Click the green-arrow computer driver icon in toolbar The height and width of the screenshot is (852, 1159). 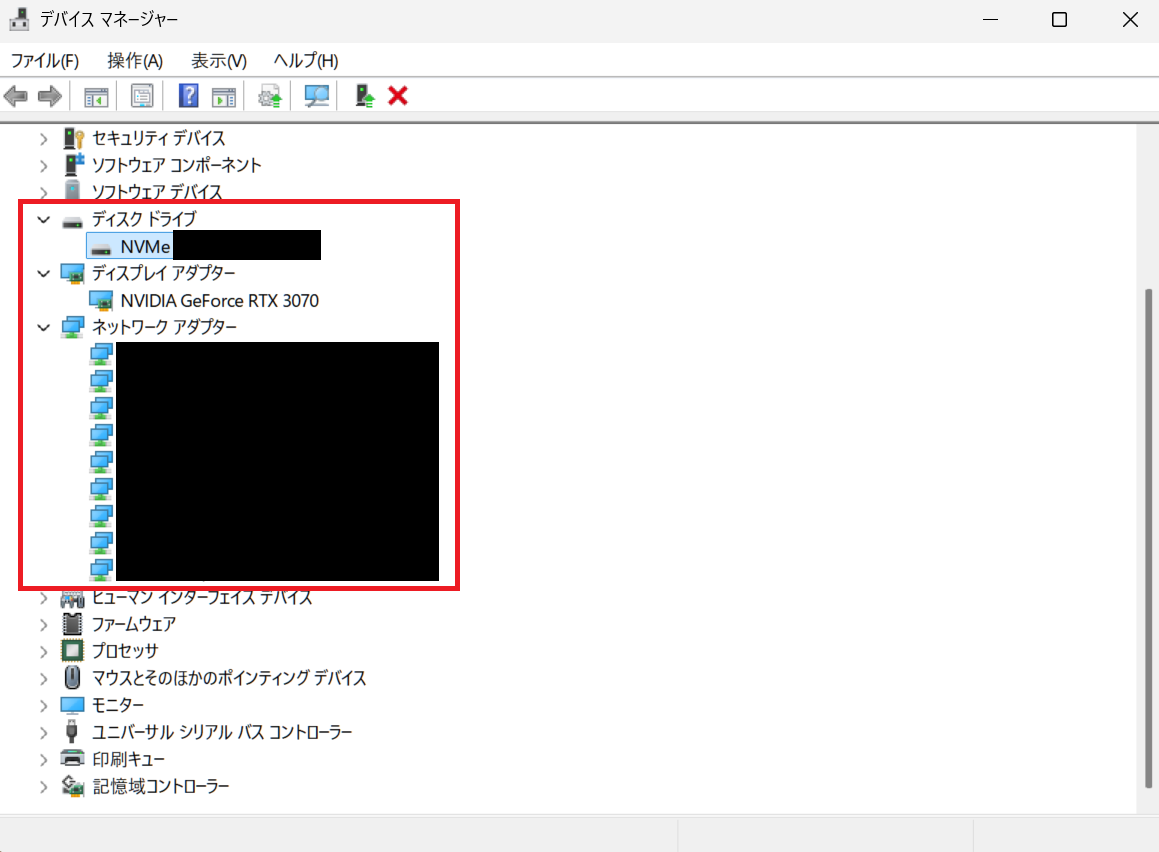click(365, 96)
